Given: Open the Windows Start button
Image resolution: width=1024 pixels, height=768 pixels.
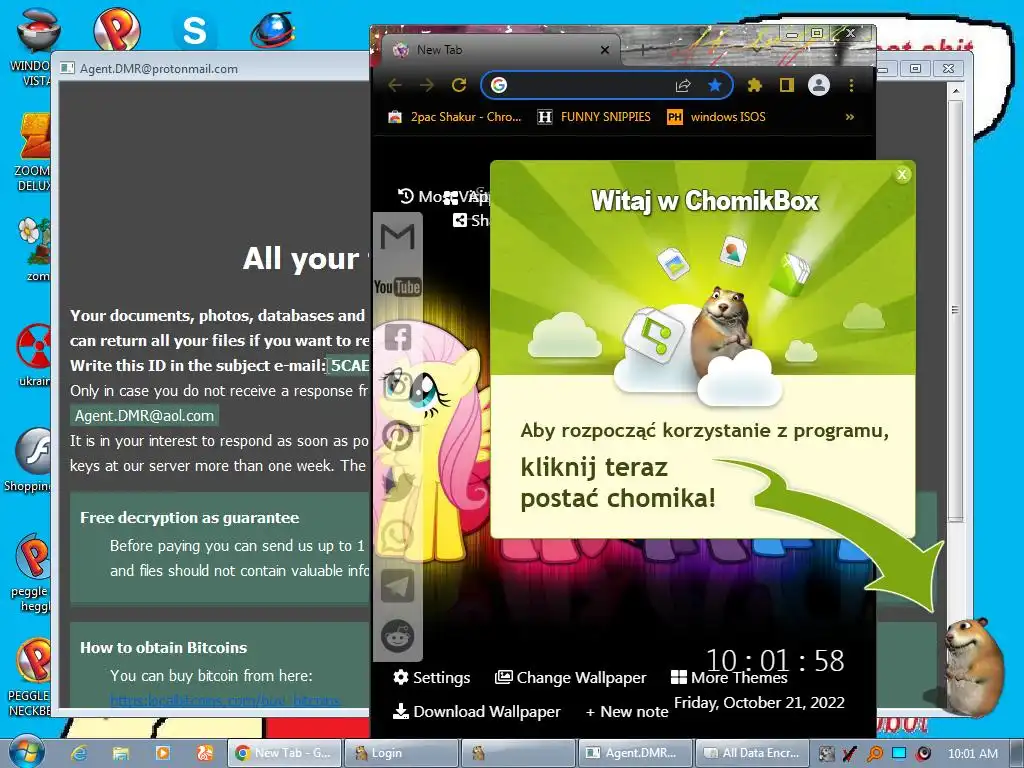Looking at the screenshot, I should click(26, 752).
